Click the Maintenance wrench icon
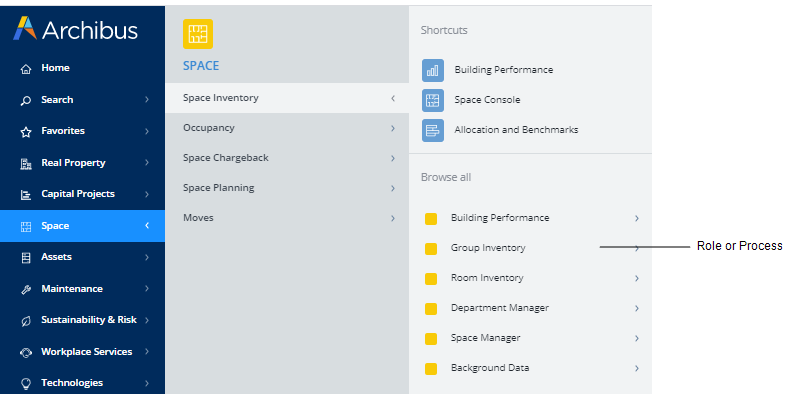The height and width of the screenshot is (394, 805). (26, 289)
